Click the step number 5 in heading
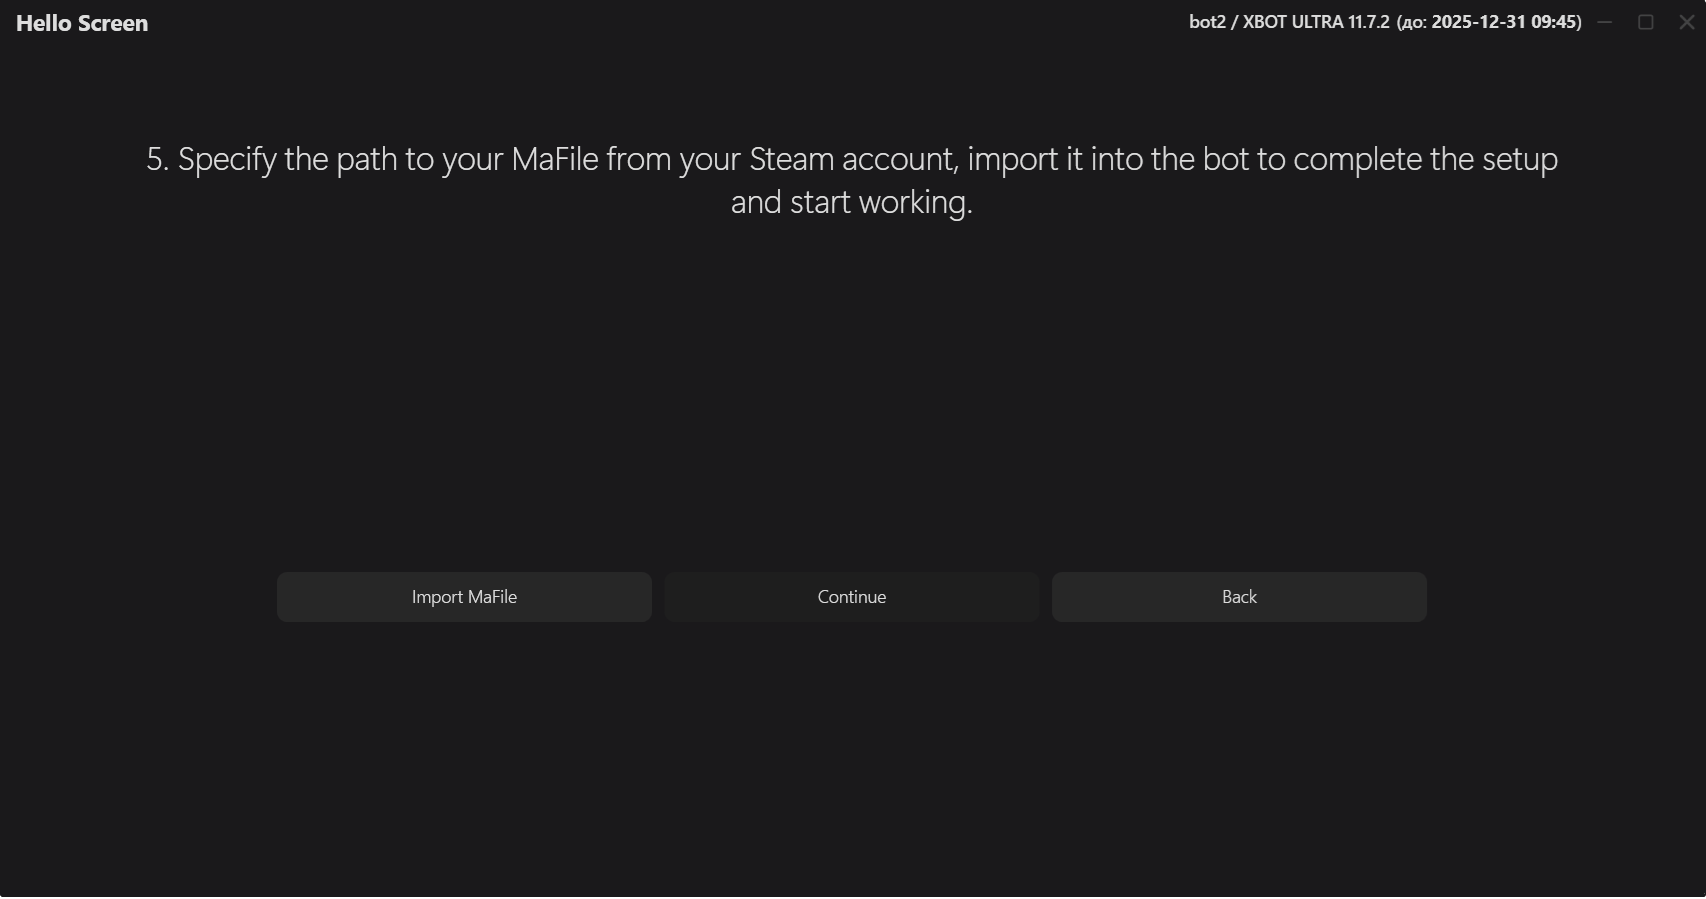Screen dimensions: 1706x899 [155, 160]
